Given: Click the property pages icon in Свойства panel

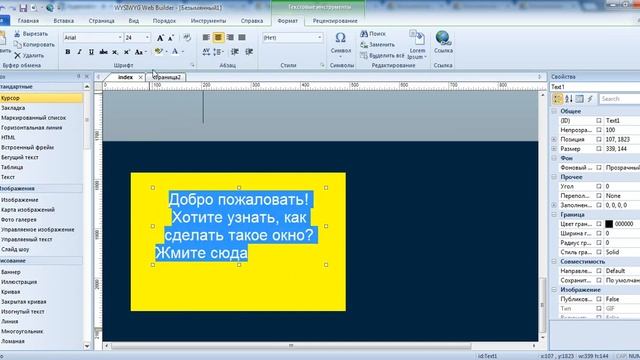Looking at the screenshot, I should (580, 99).
